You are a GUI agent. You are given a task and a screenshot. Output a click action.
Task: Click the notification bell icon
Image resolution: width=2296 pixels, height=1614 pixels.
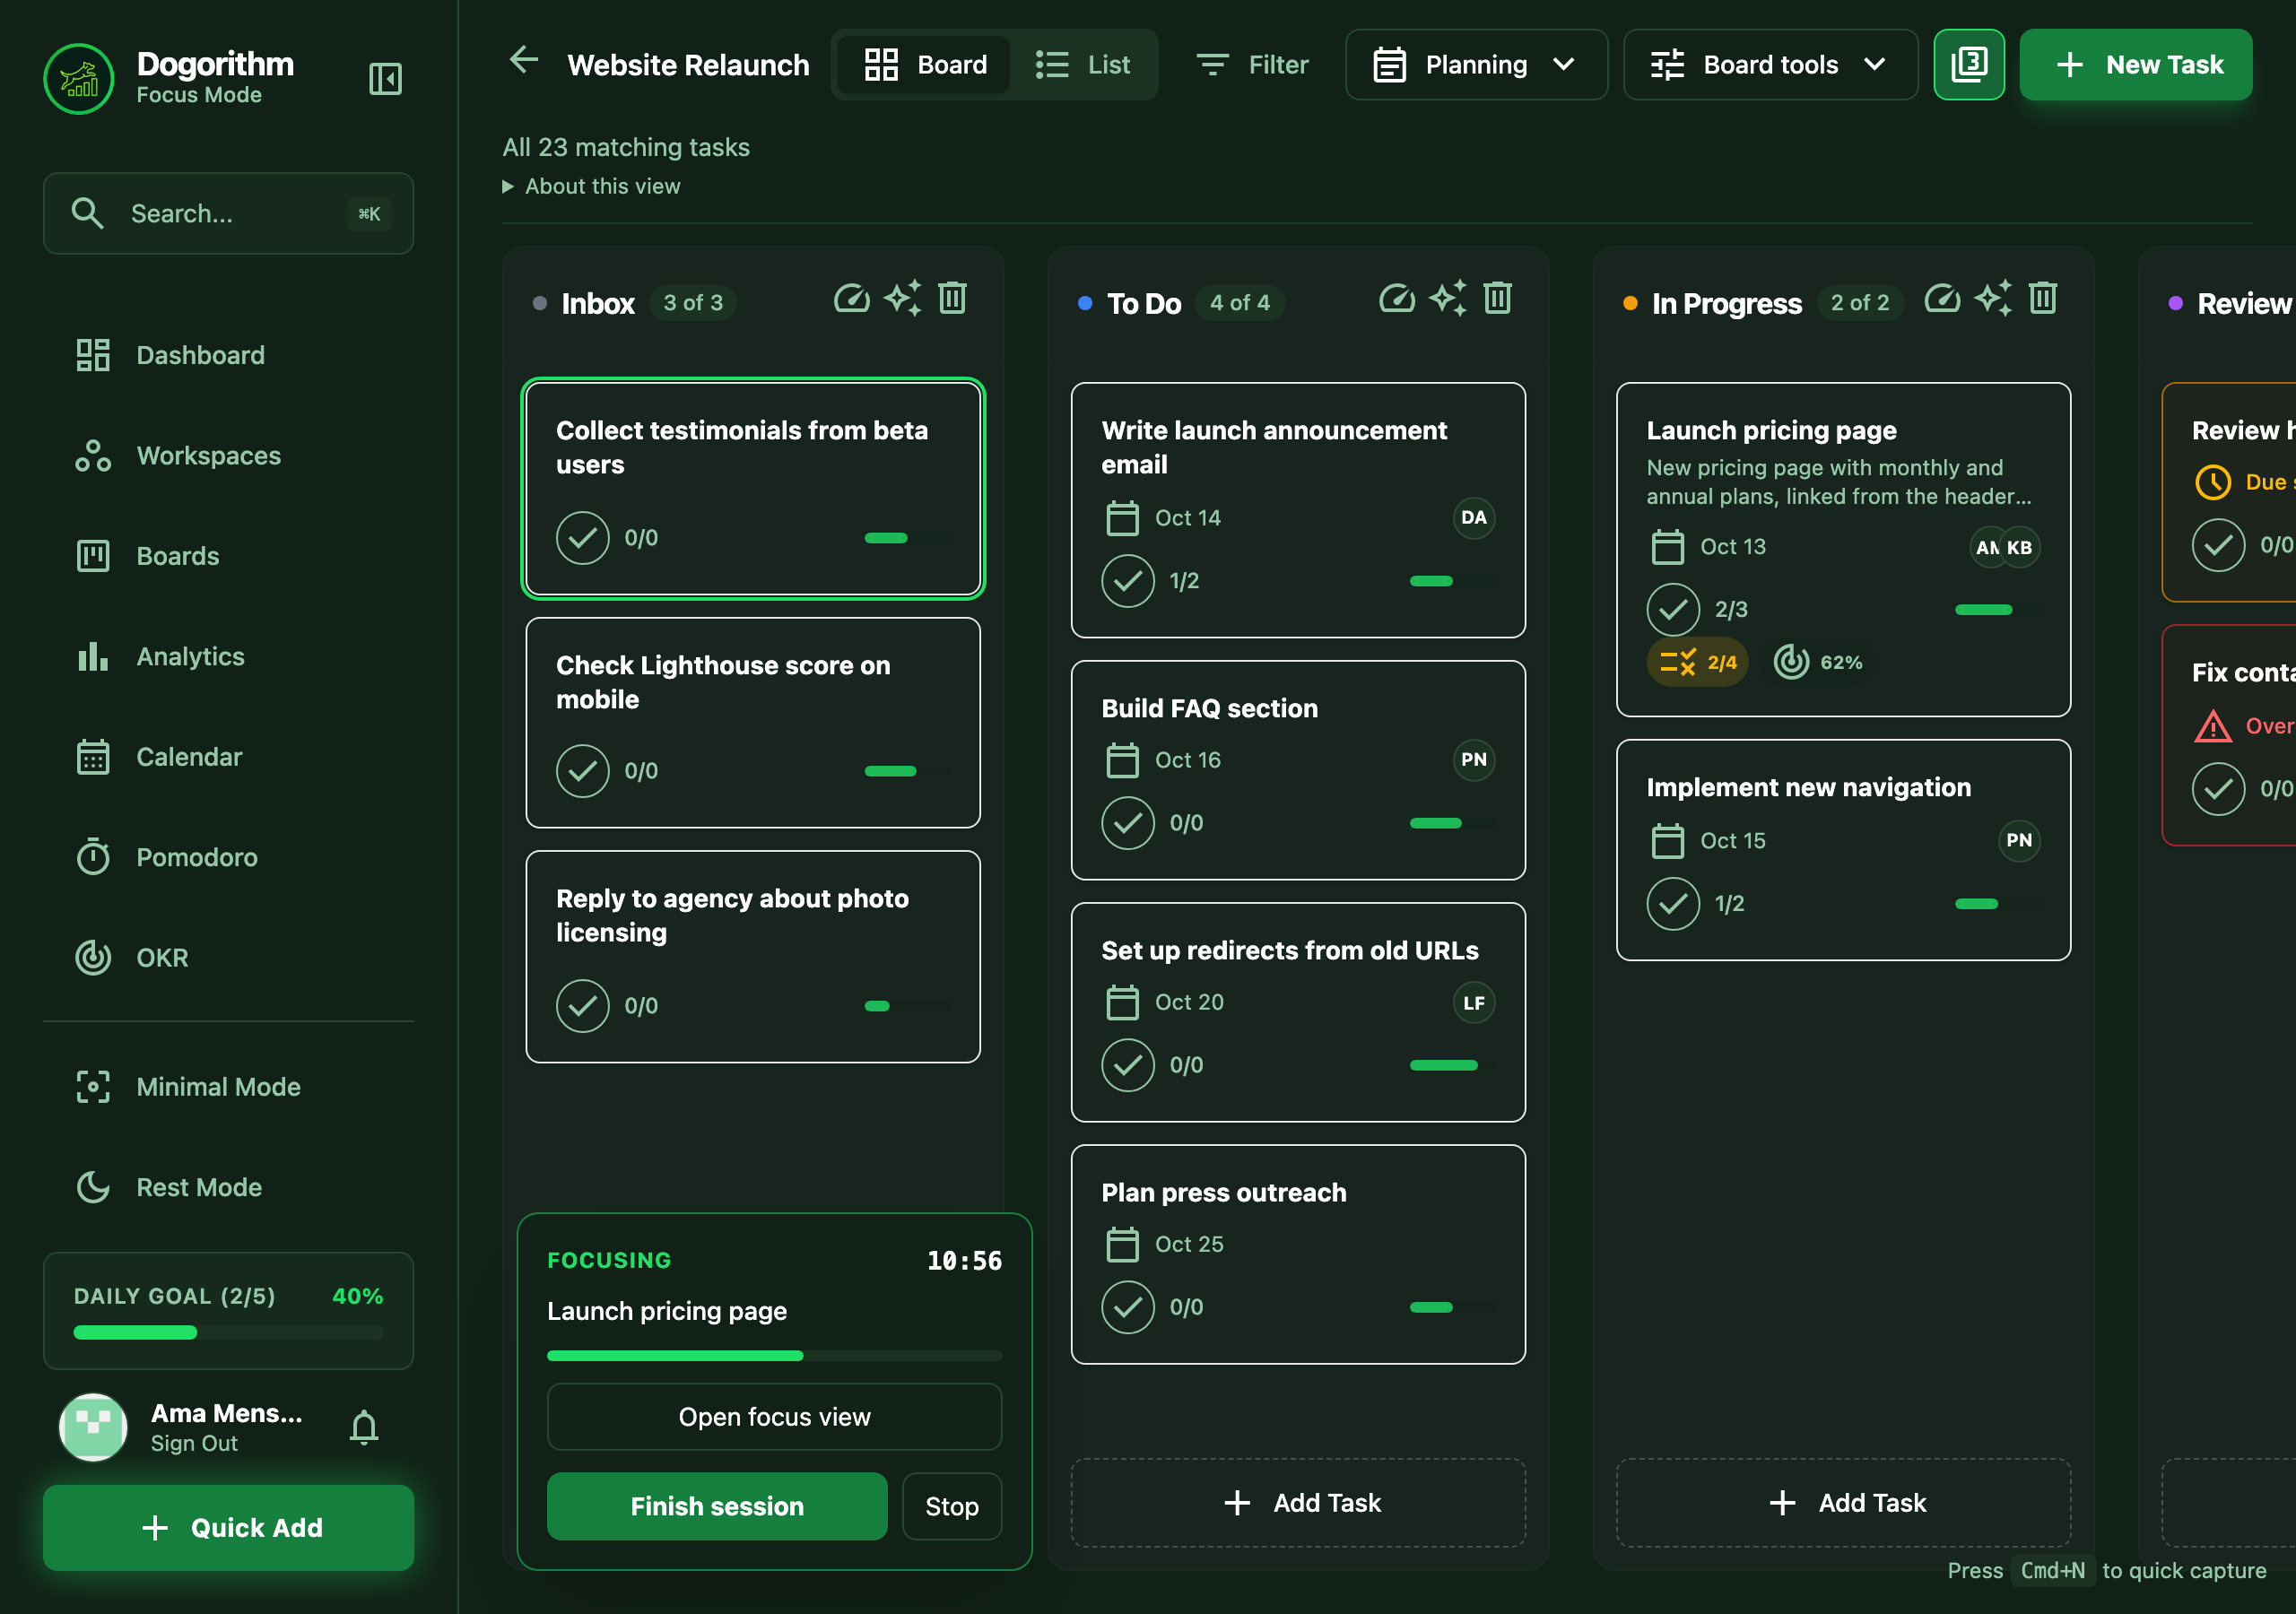(x=364, y=1427)
